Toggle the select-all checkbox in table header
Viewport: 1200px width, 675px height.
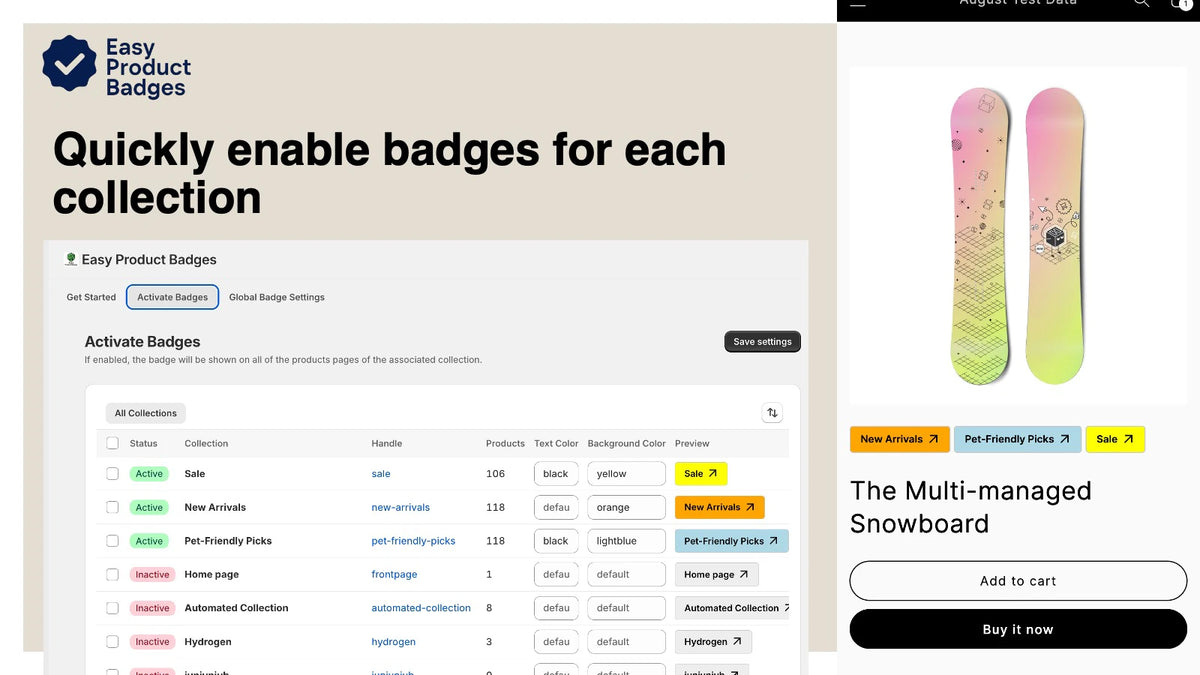[x=112, y=443]
